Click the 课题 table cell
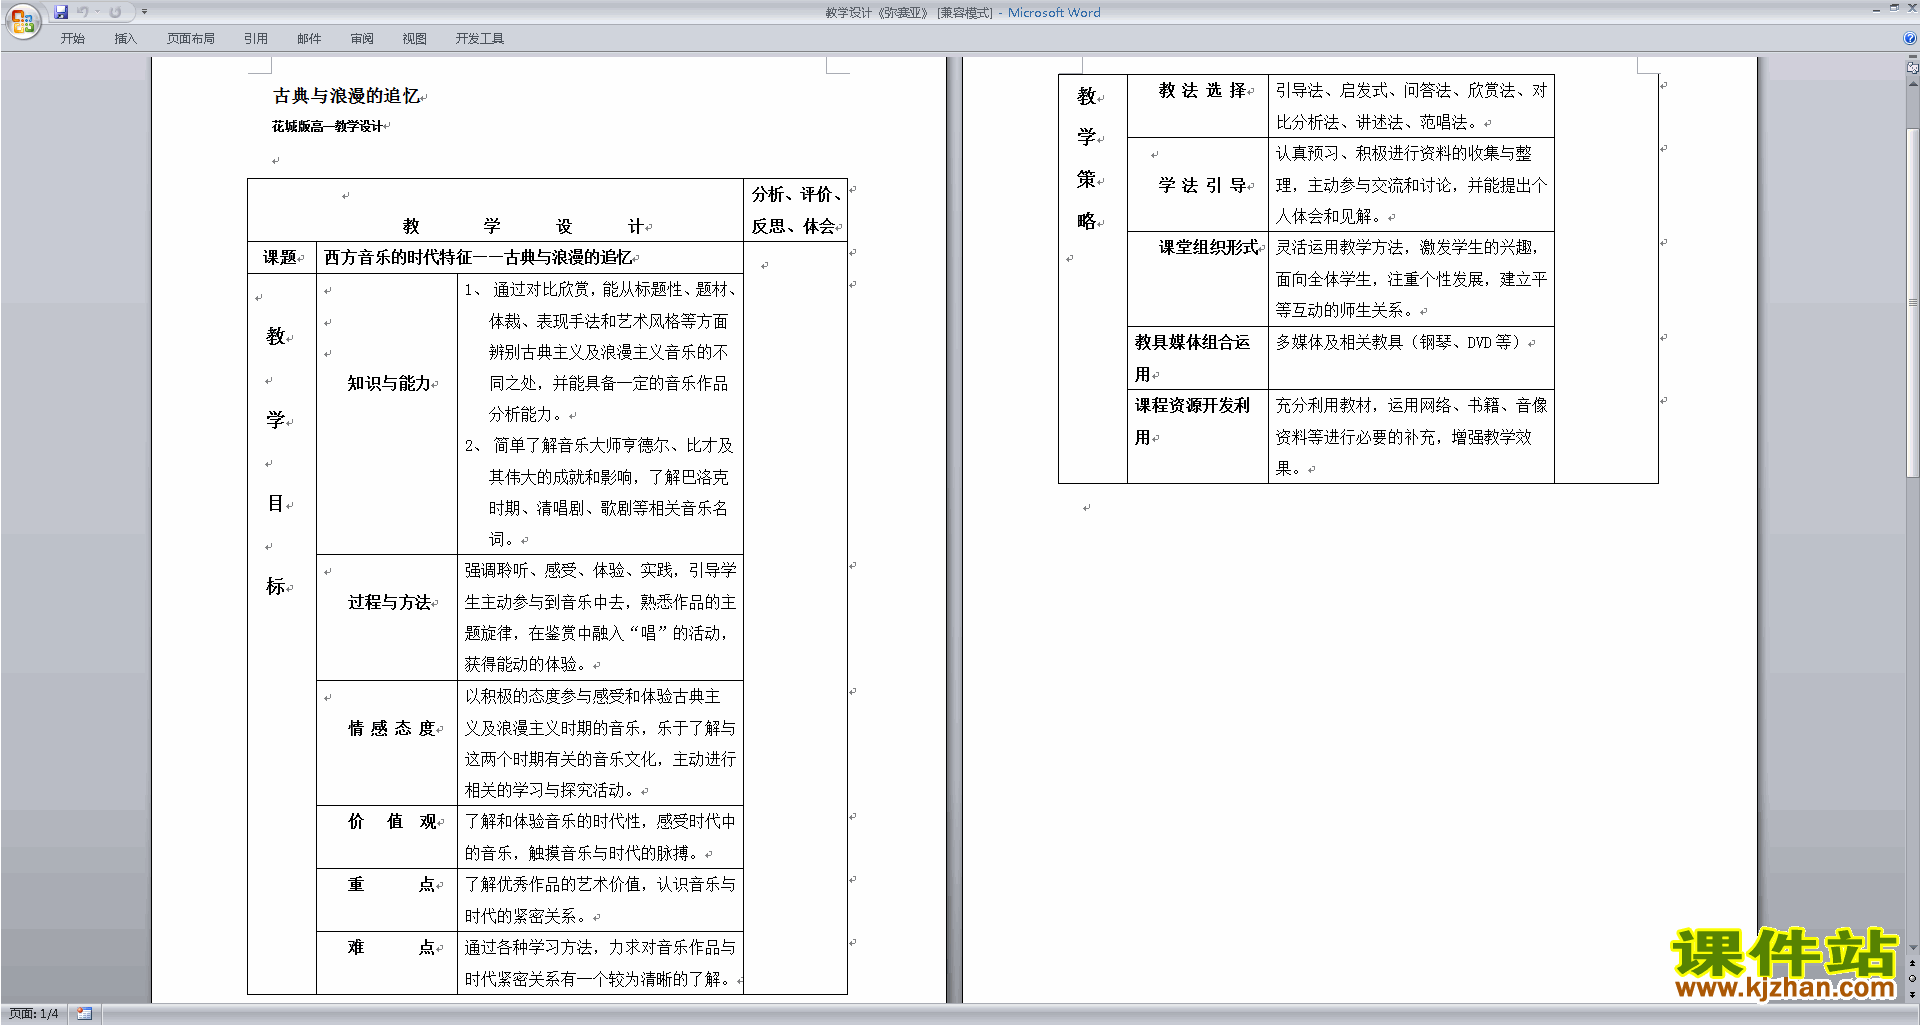Screen dimensions: 1920x1025 [282, 257]
